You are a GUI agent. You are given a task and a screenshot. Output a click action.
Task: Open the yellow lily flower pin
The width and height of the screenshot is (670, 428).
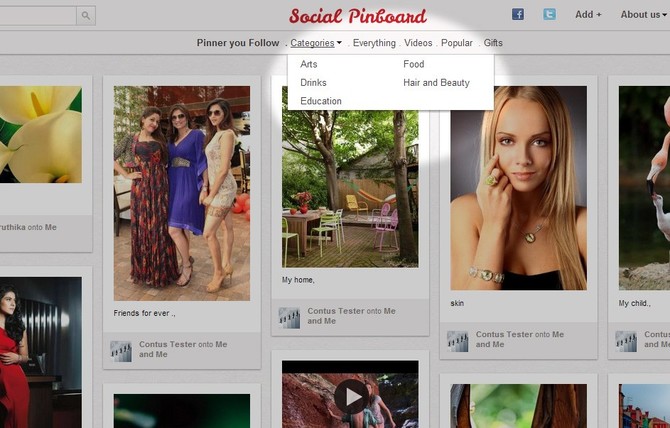tap(41, 135)
